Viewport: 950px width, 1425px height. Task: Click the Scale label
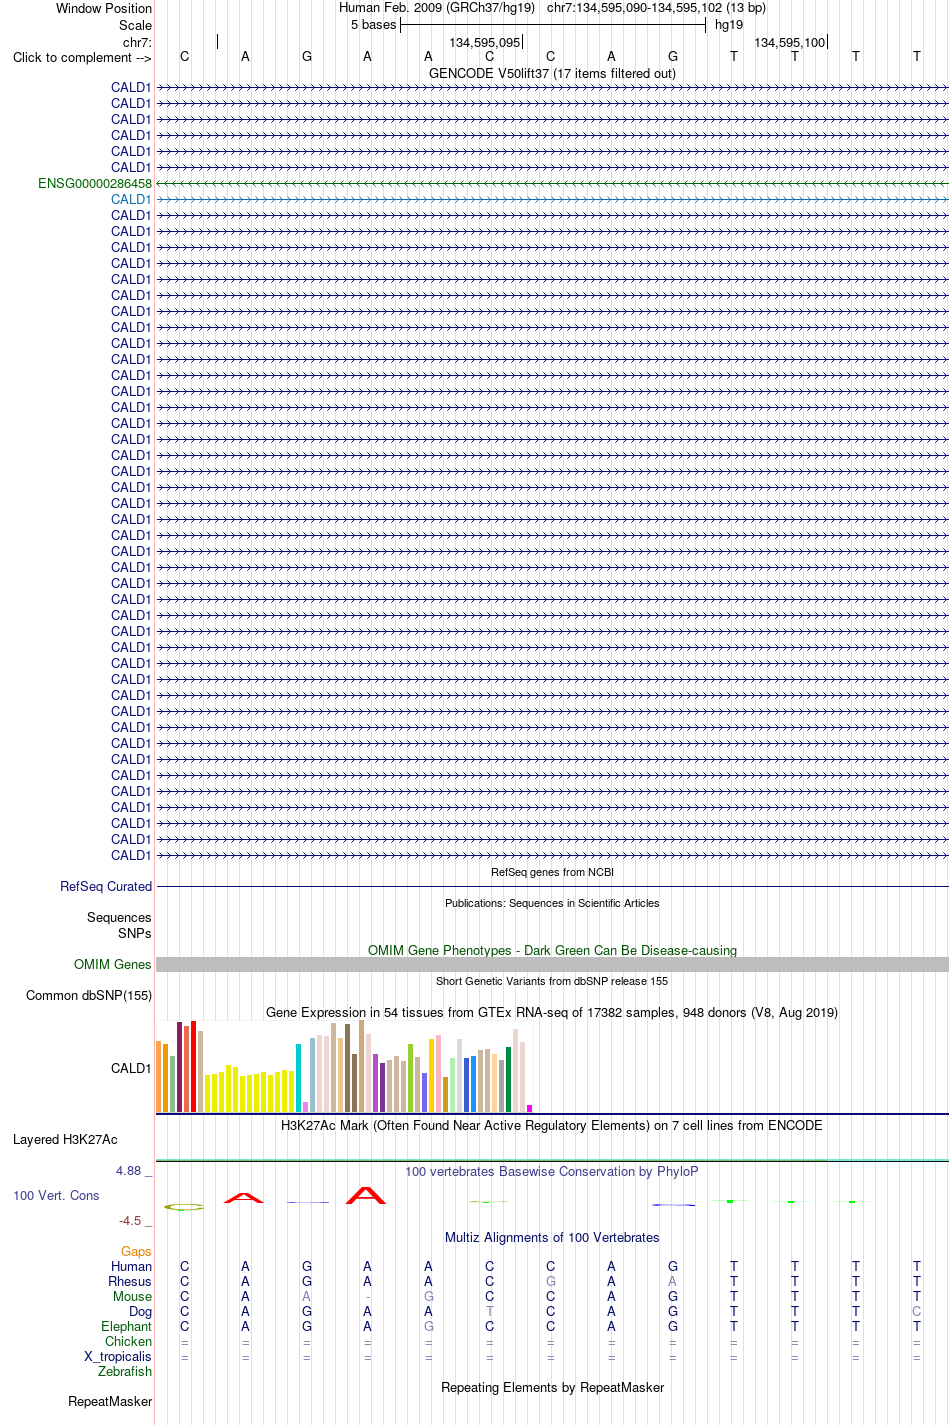tap(135, 25)
